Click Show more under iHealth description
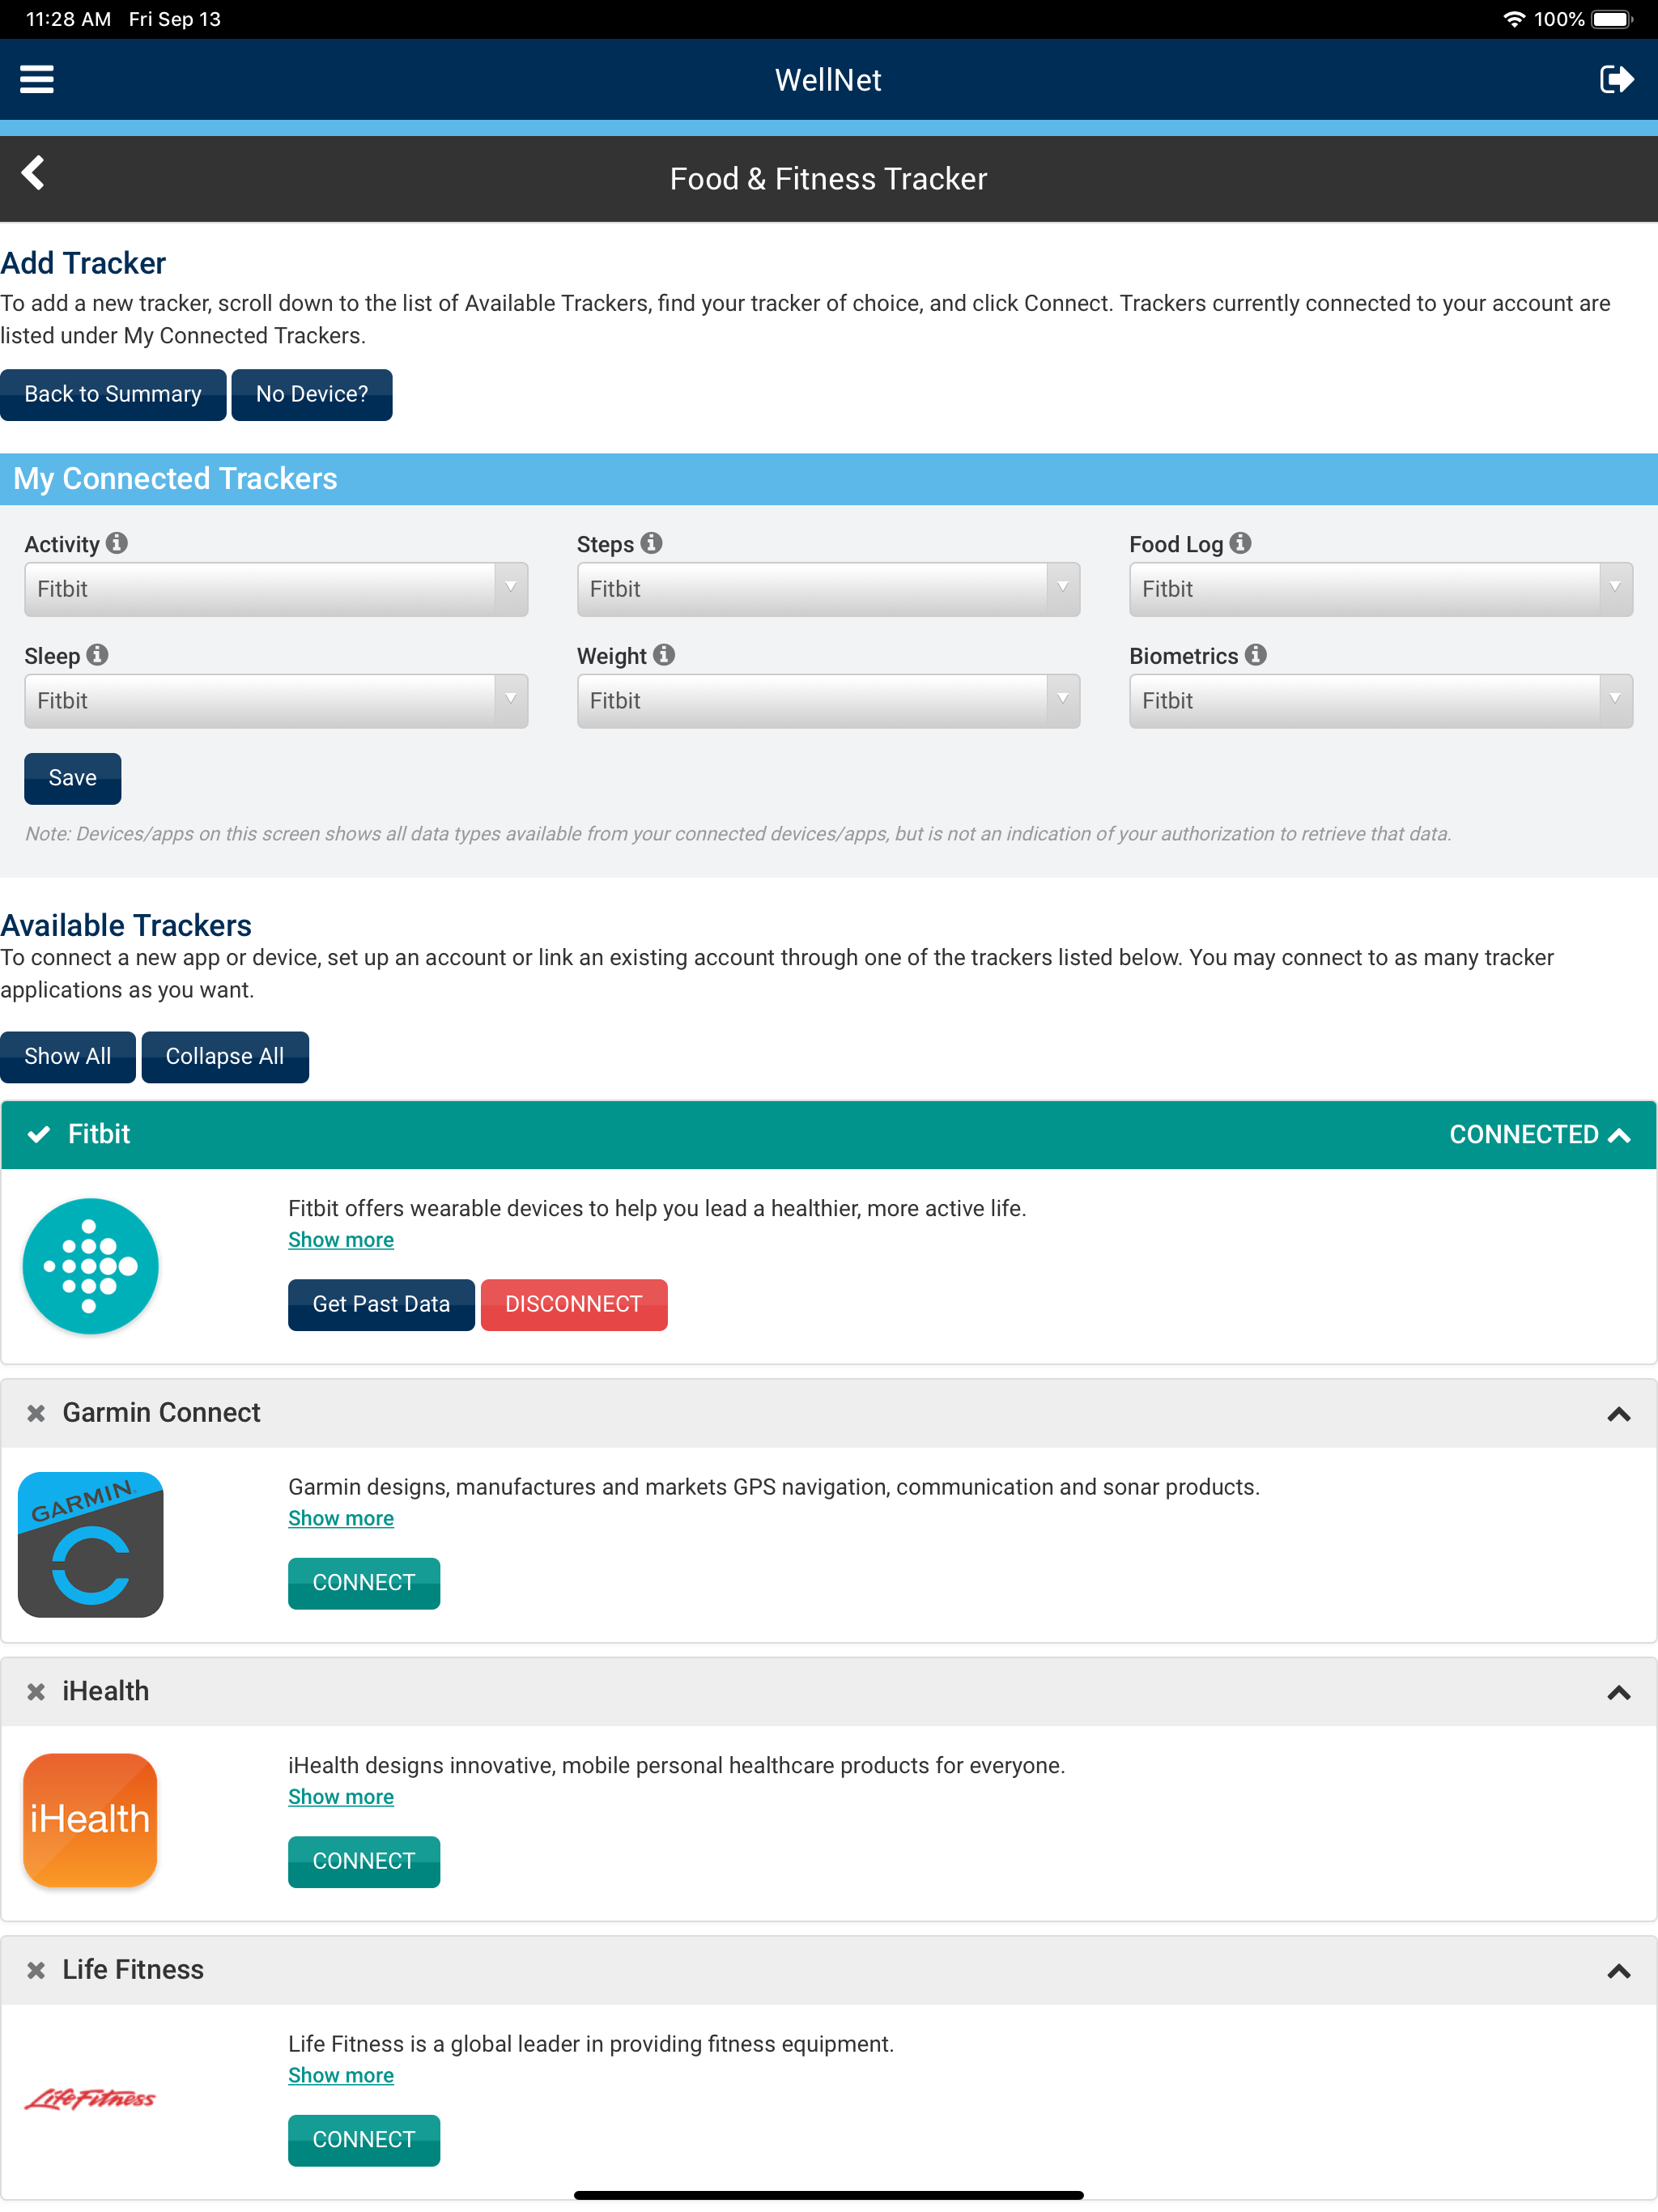Viewport: 1658px width, 2212px height. [x=341, y=1797]
